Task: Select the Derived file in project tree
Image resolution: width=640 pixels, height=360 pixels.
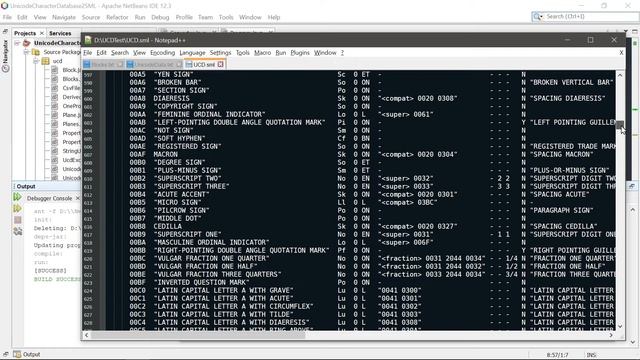Action: coord(66,97)
